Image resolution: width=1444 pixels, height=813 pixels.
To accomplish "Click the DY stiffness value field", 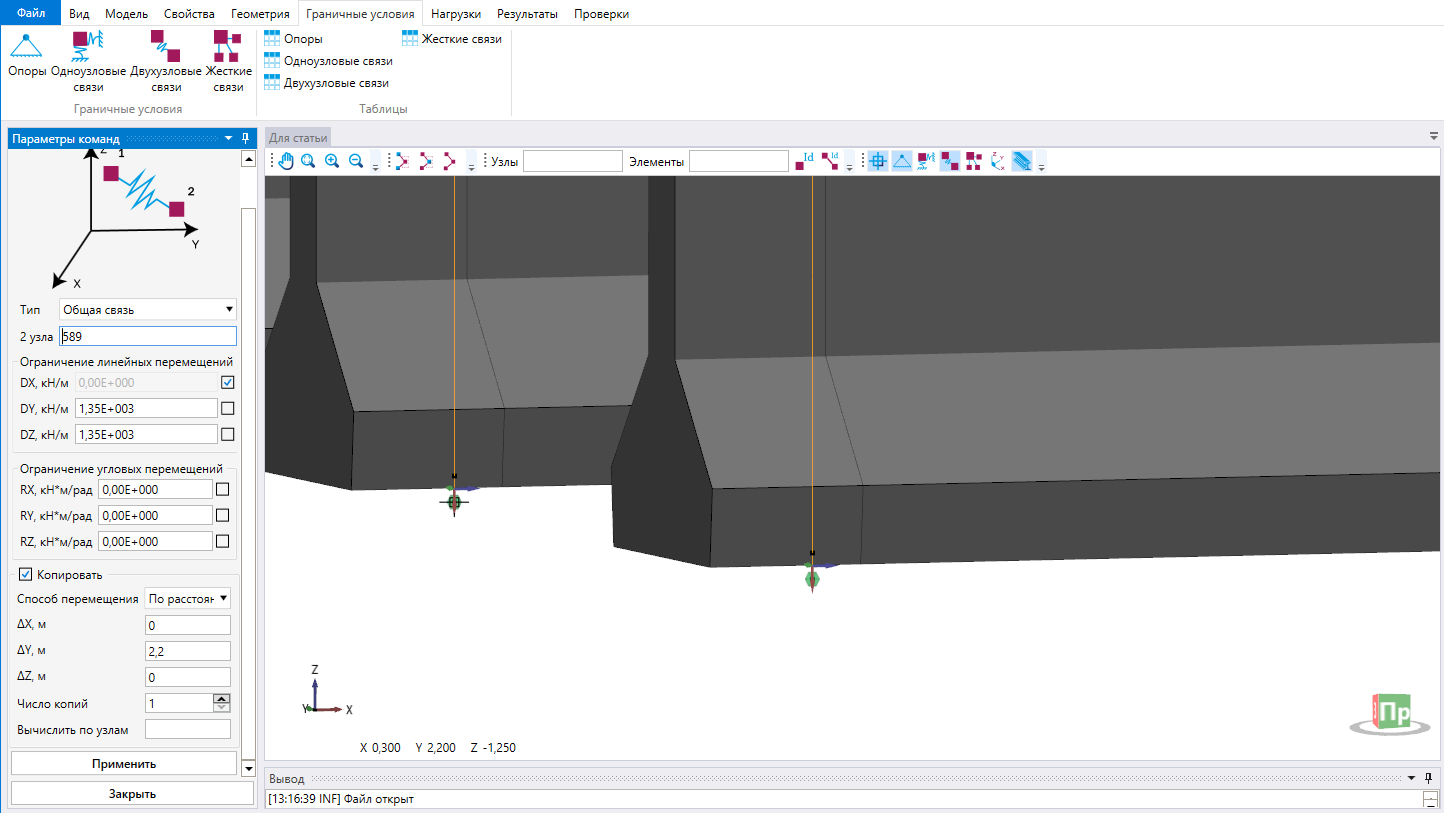I will tap(146, 408).
